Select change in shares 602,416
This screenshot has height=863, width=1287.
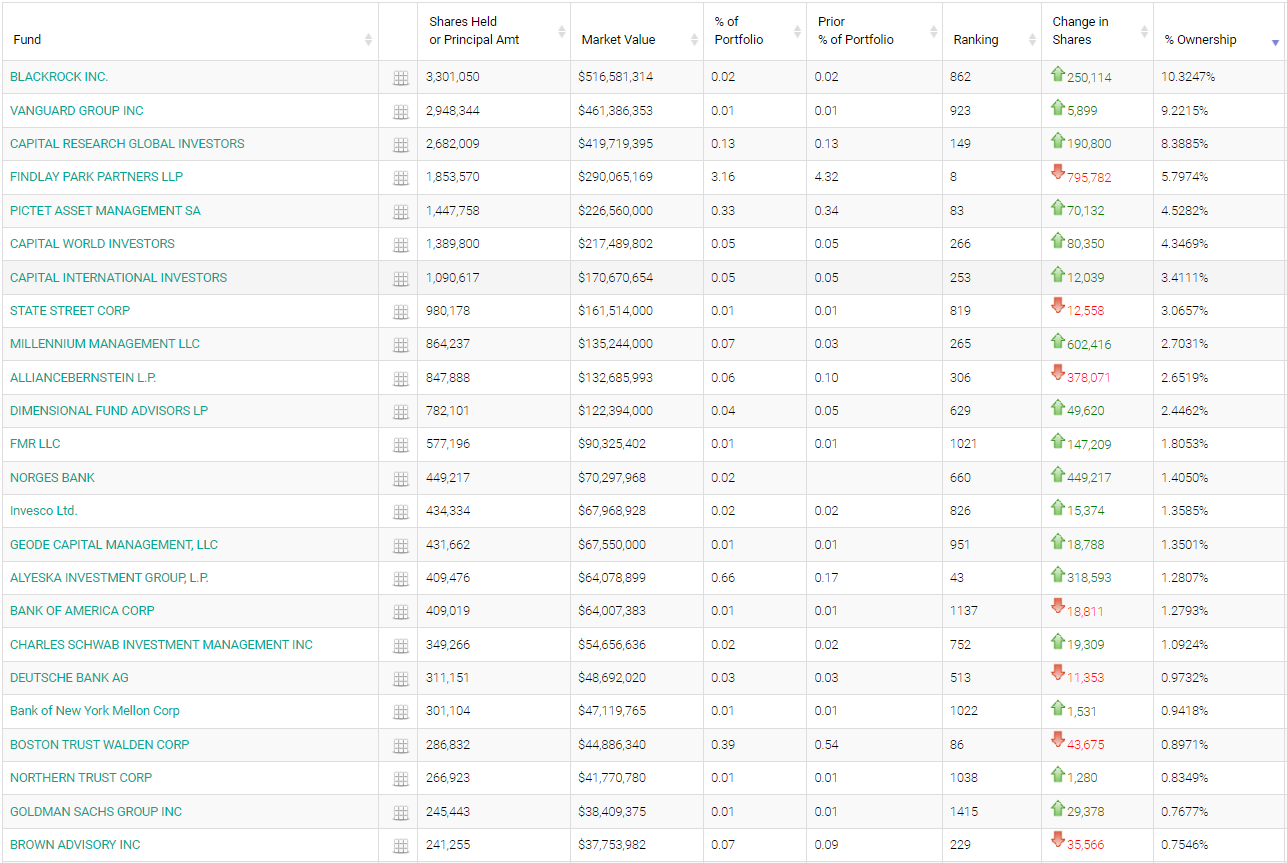(x=1089, y=344)
